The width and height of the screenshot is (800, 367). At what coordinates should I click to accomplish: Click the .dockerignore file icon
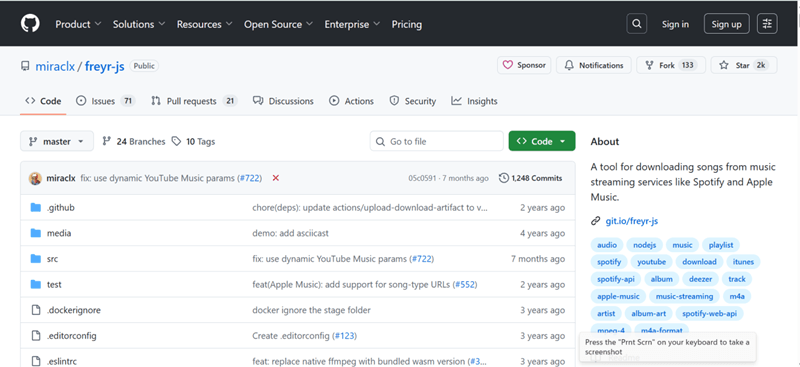click(x=35, y=310)
